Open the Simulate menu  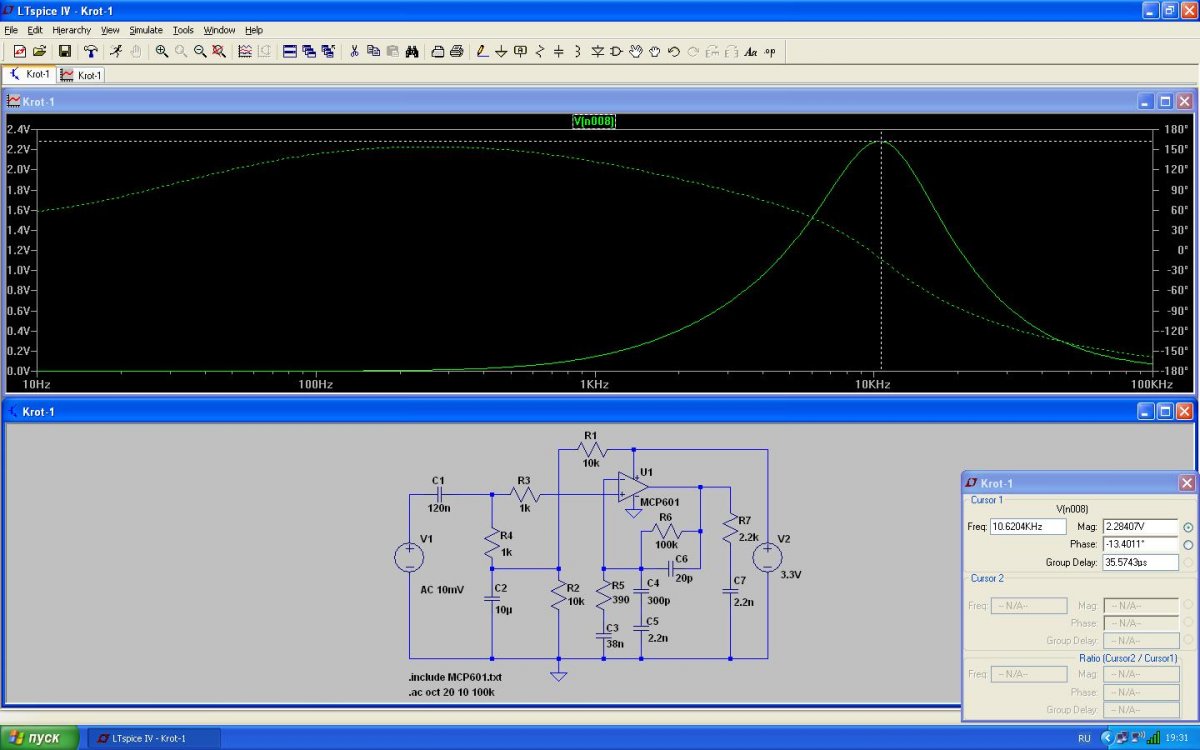click(x=145, y=30)
